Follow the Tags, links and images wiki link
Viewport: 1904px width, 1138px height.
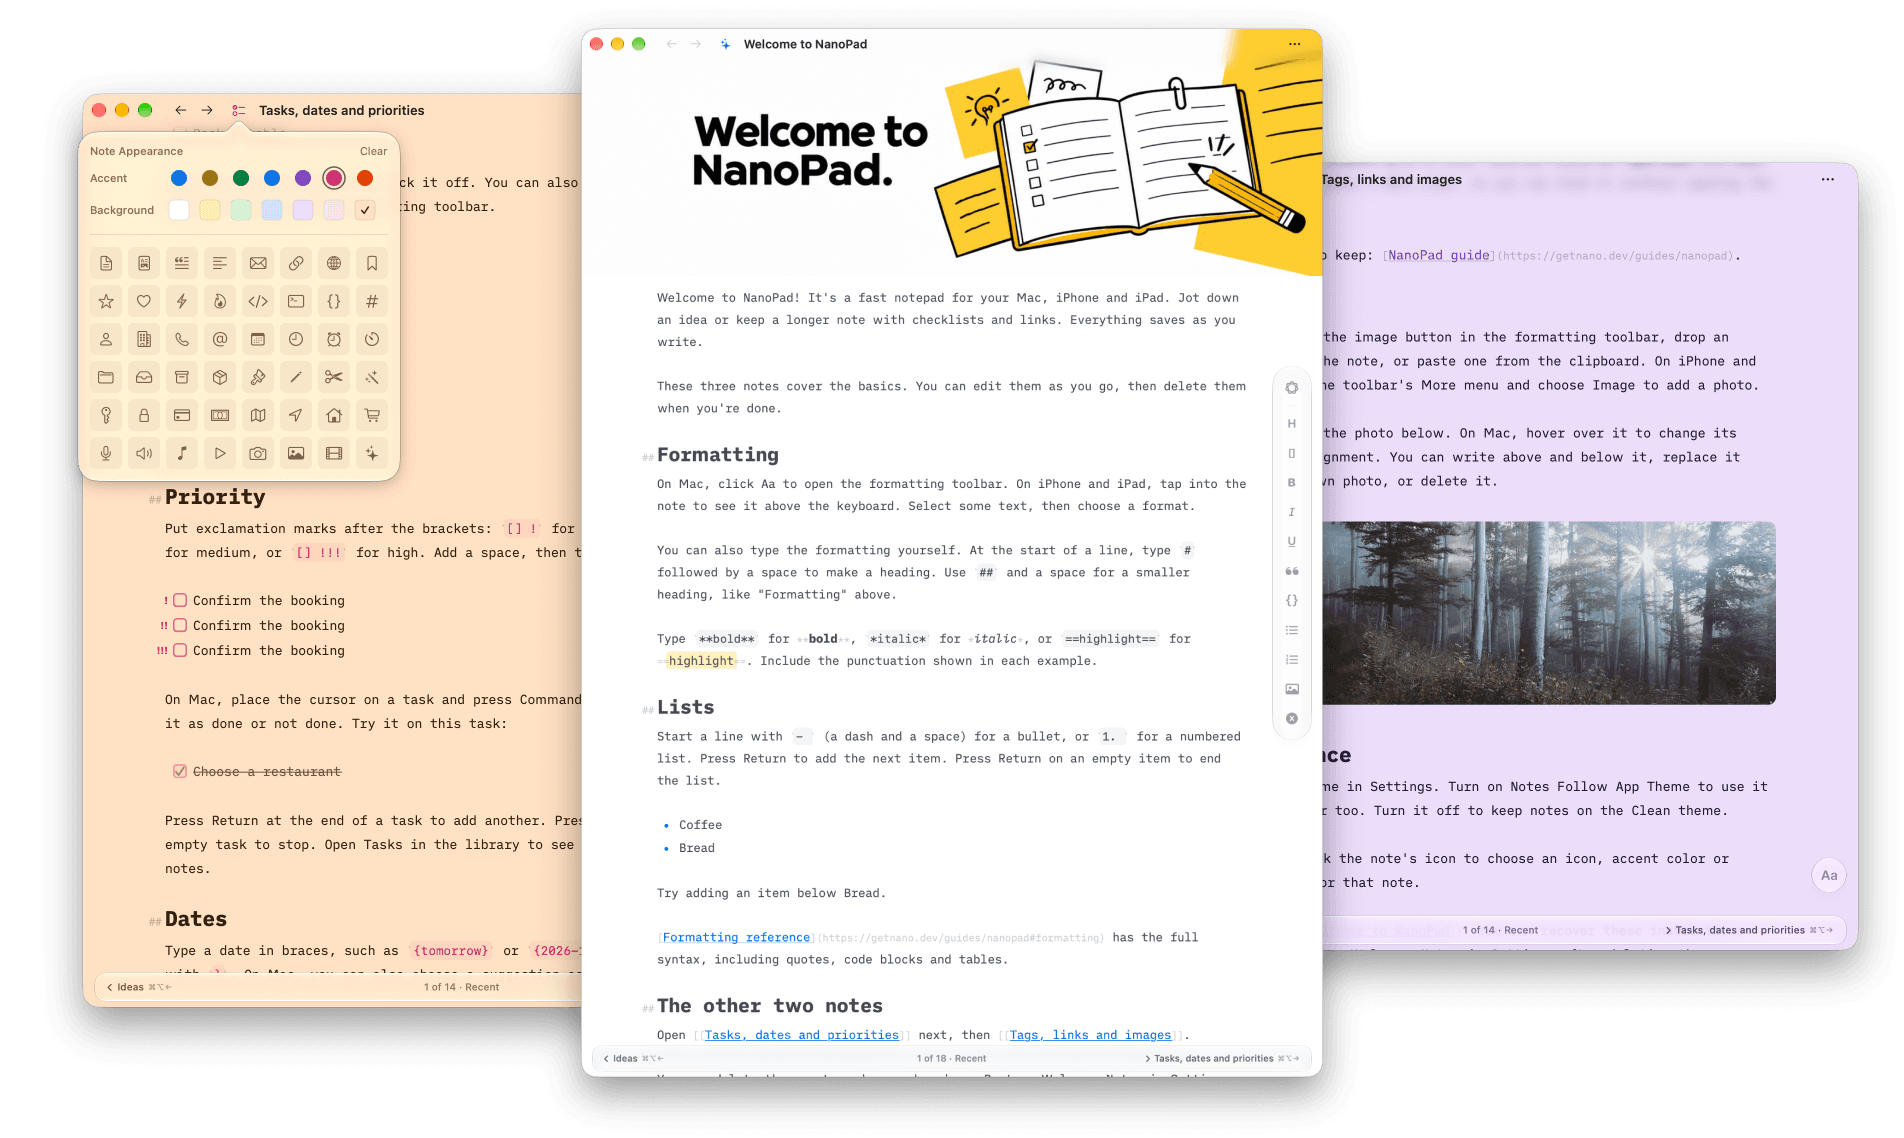[1090, 1035]
